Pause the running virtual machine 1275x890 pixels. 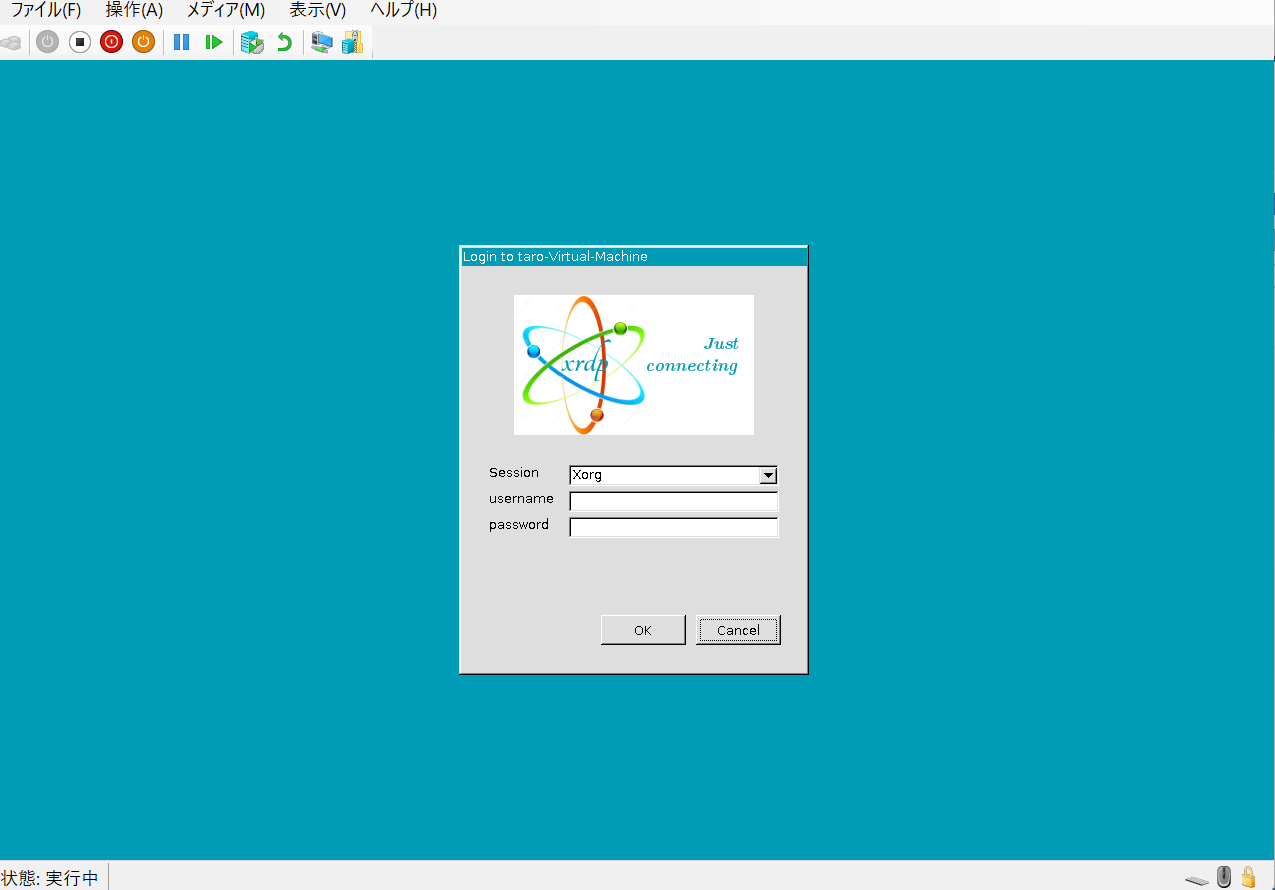181,42
